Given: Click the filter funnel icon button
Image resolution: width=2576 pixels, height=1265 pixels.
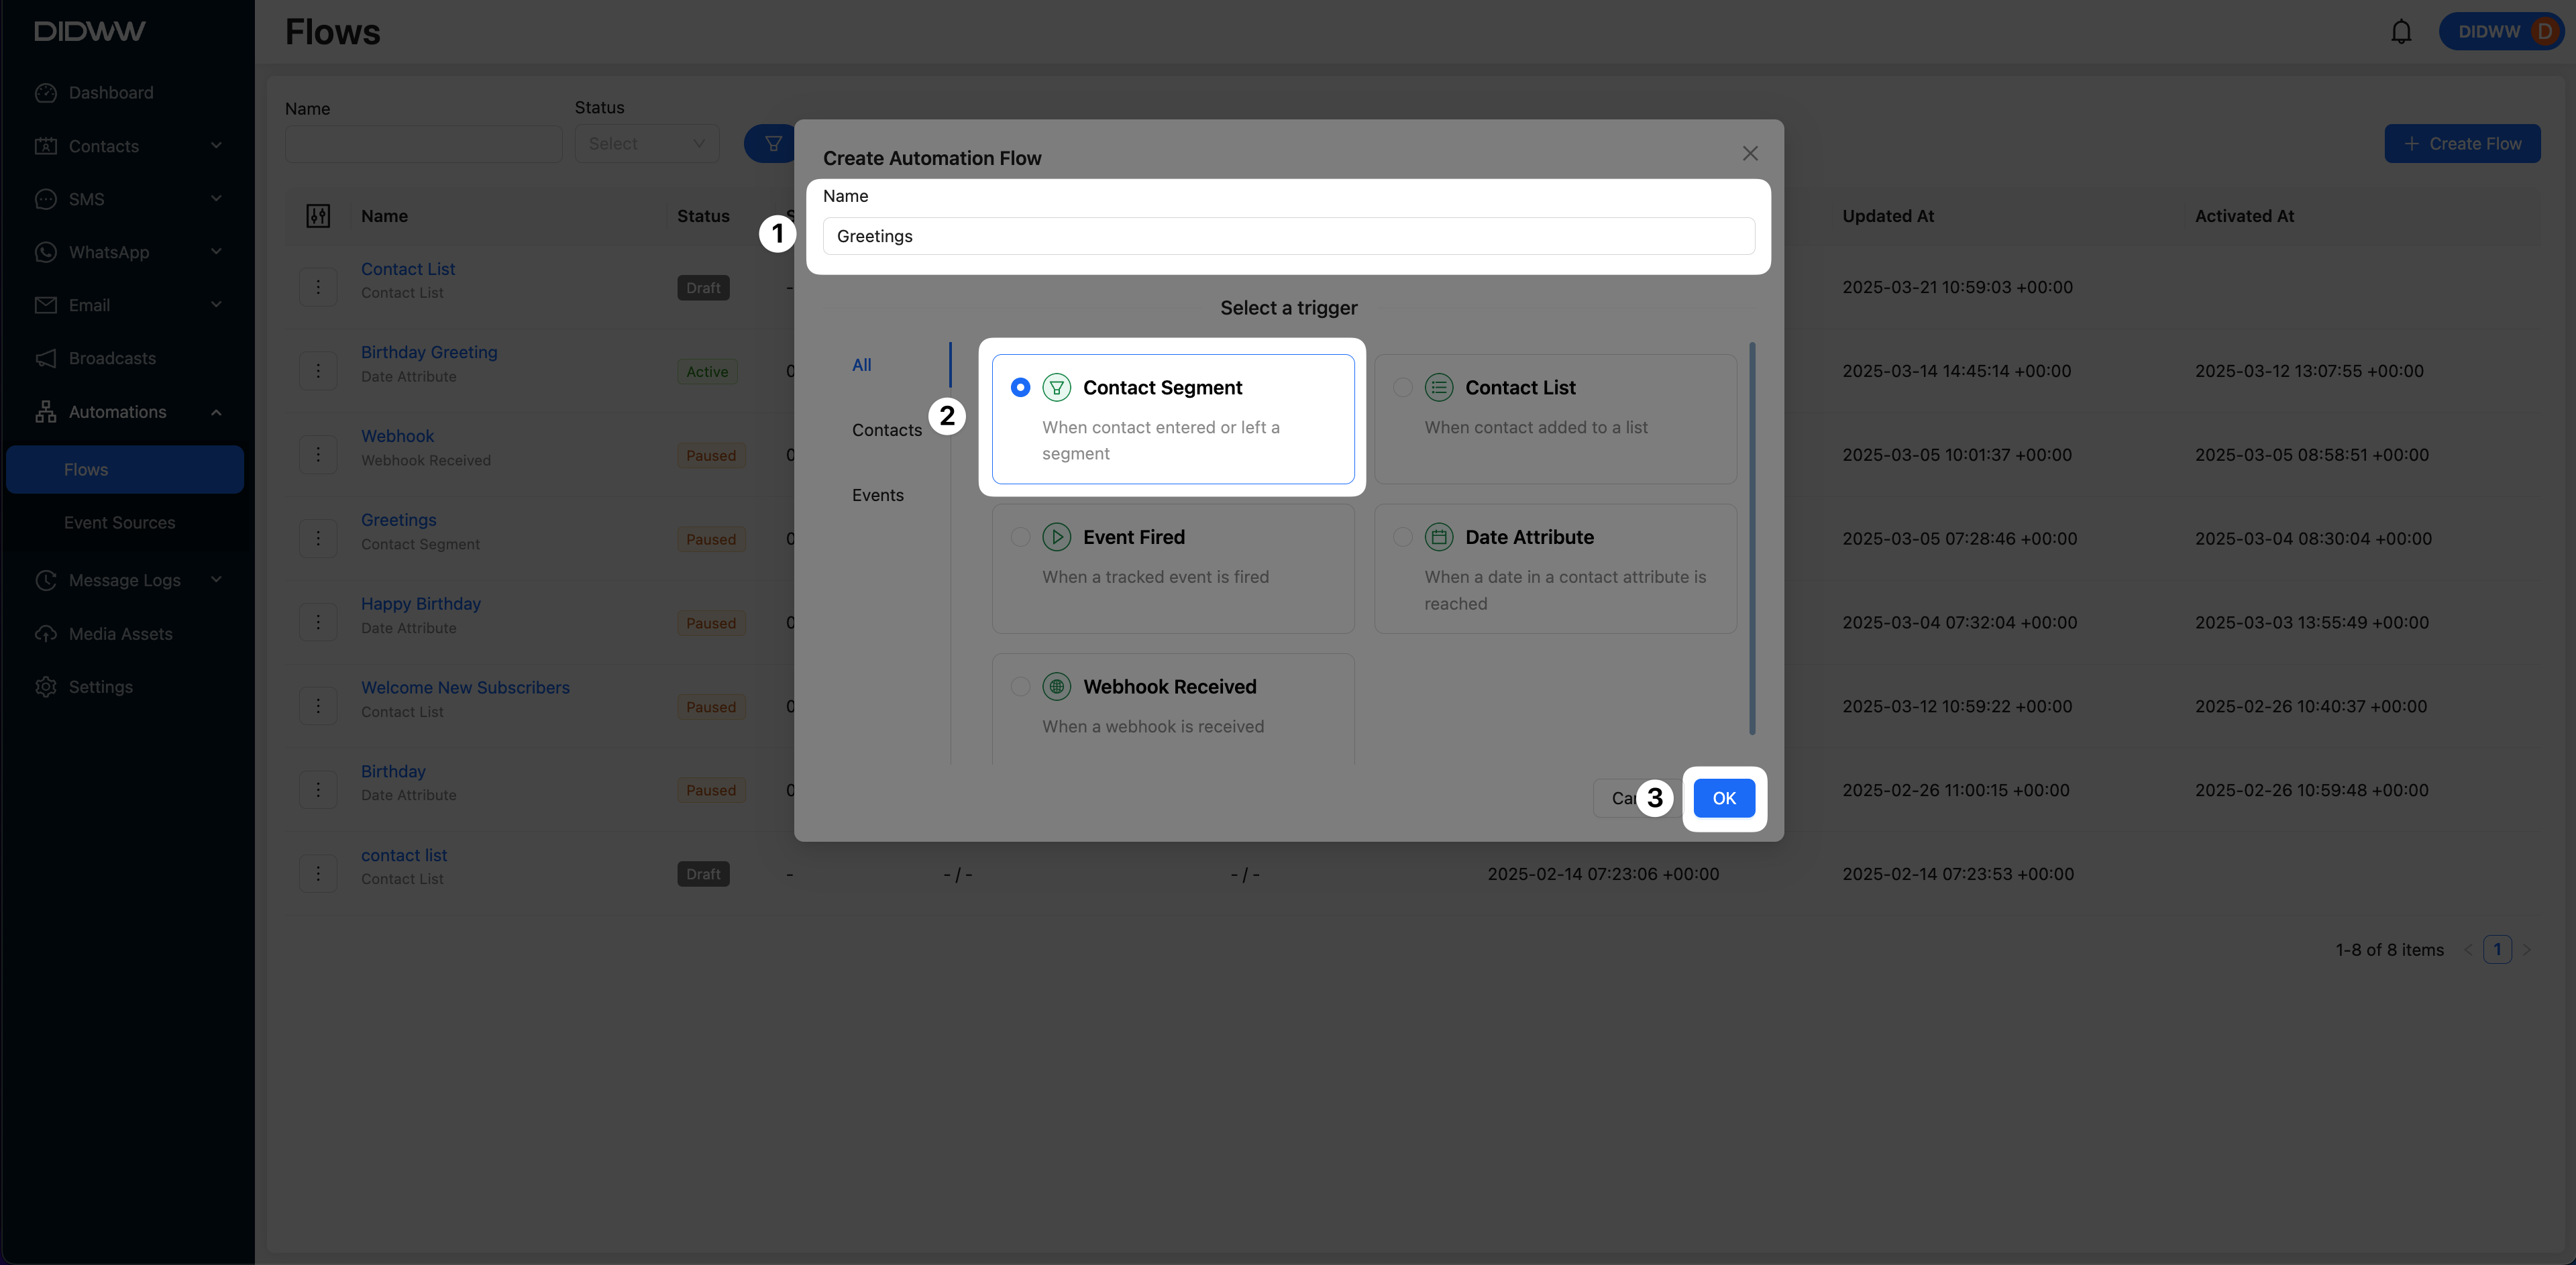Looking at the screenshot, I should 772,144.
